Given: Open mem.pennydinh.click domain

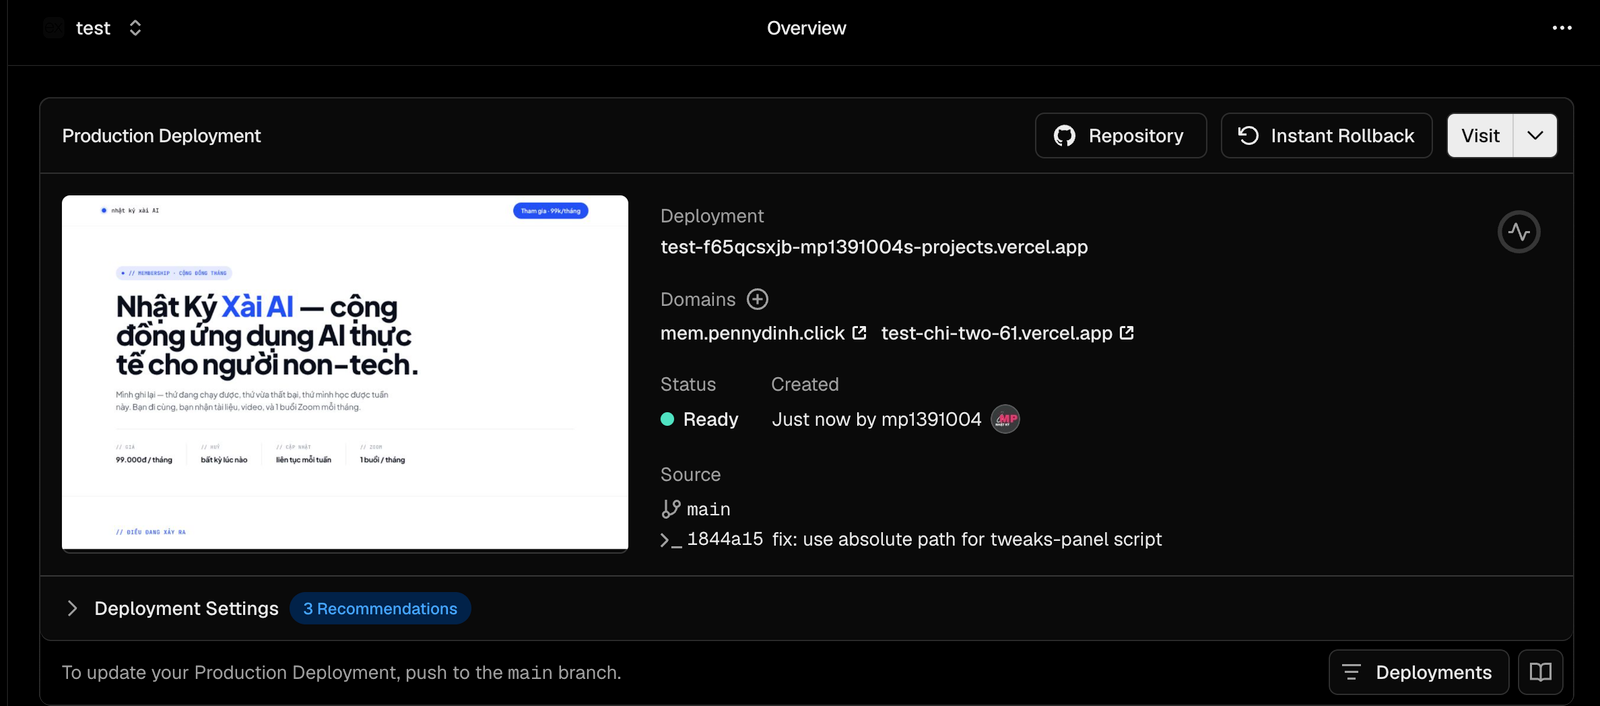Looking at the screenshot, I should [x=752, y=333].
